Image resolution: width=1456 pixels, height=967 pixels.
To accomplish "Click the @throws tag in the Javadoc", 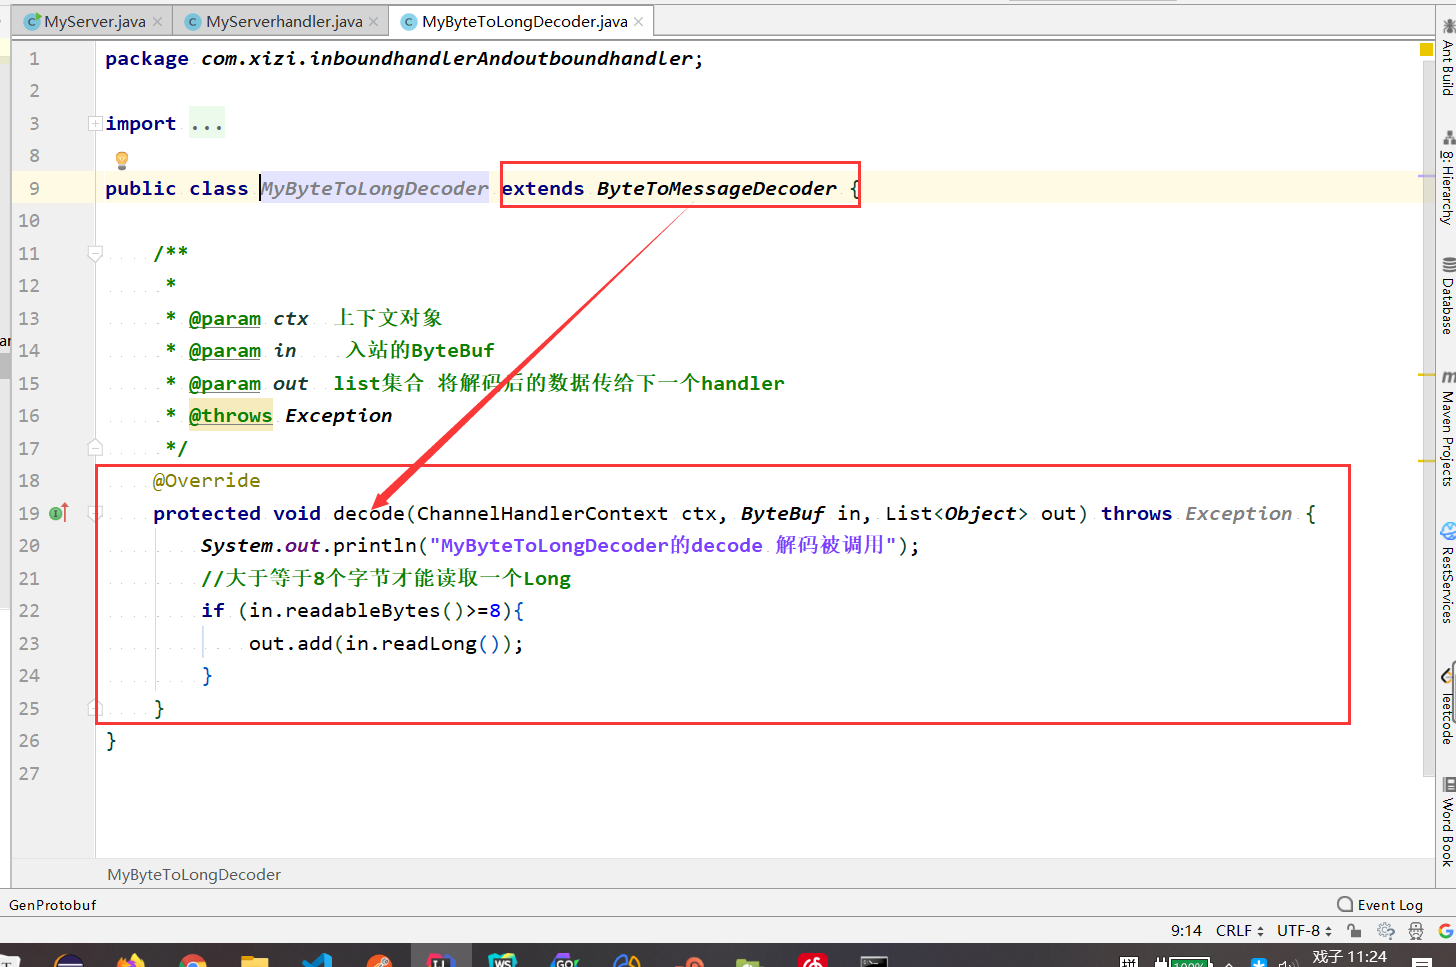I will click(x=230, y=416).
